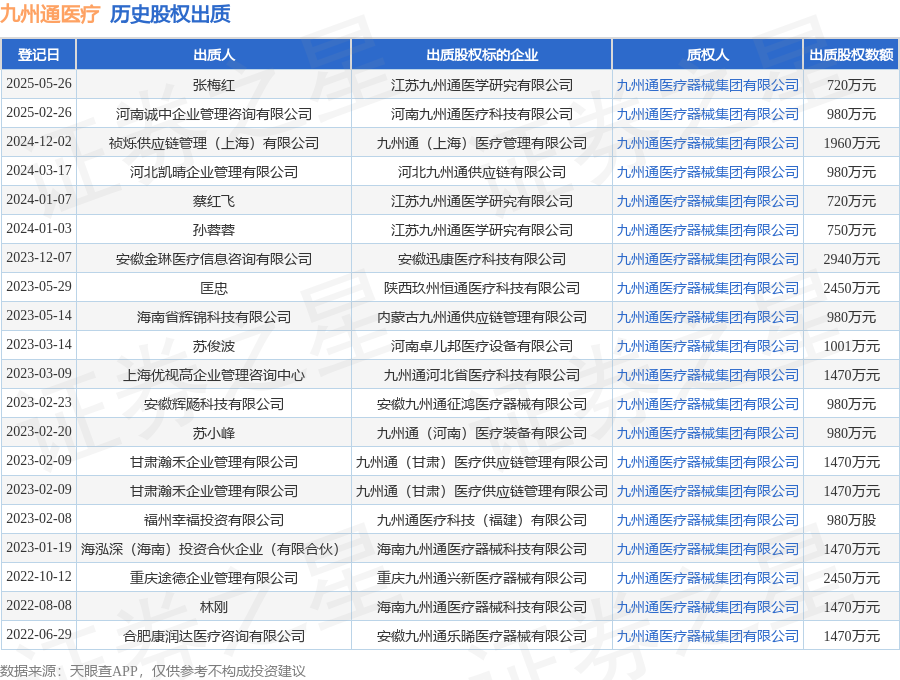
Task: Select company 重庆九州通兴新医疗器械有限公司
Action: 482,578
